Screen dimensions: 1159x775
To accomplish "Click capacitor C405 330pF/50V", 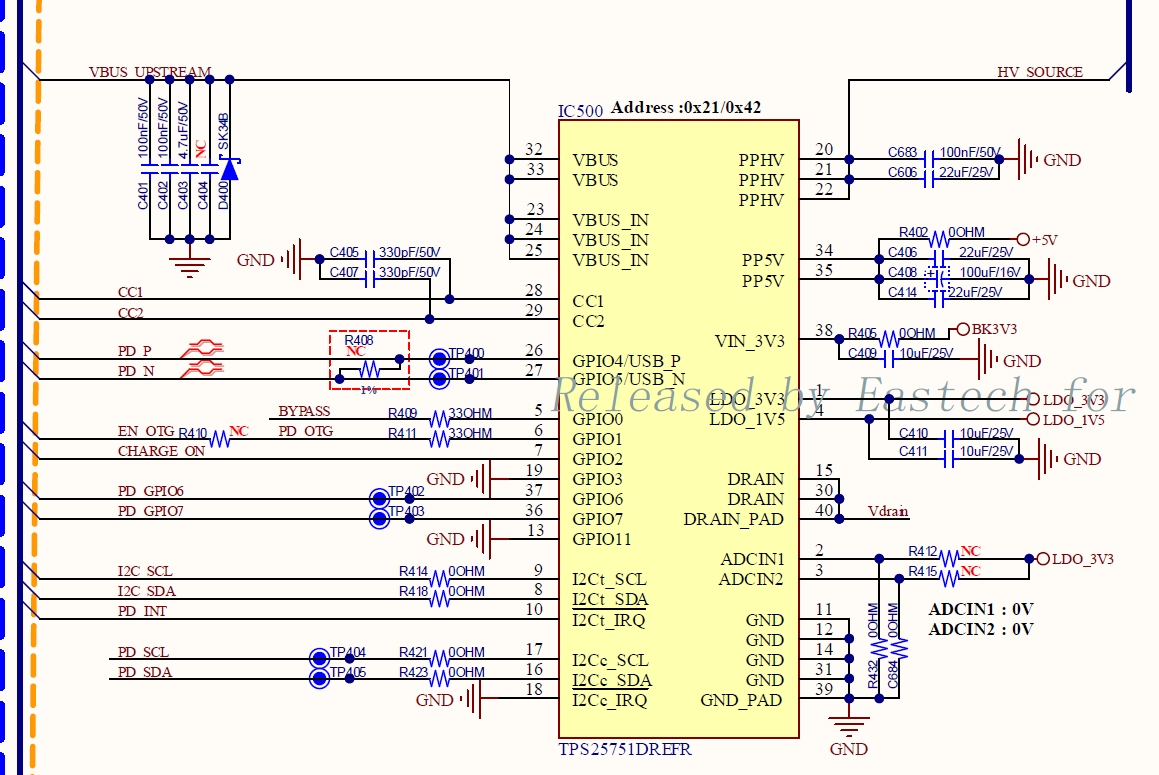I will (370, 260).
